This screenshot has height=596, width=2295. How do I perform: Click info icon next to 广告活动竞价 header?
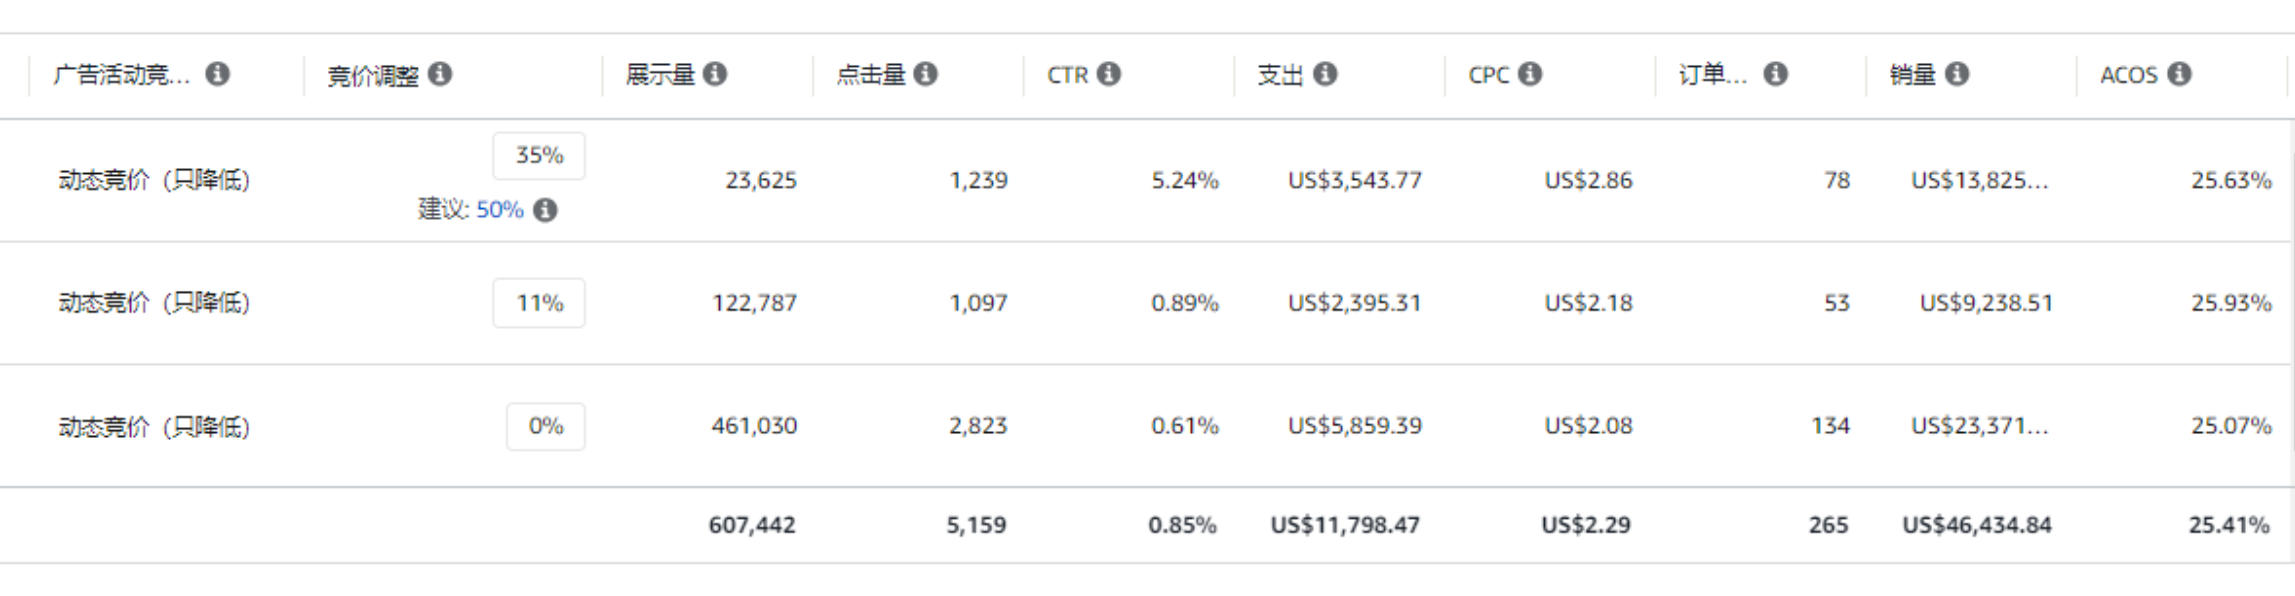coord(218,74)
